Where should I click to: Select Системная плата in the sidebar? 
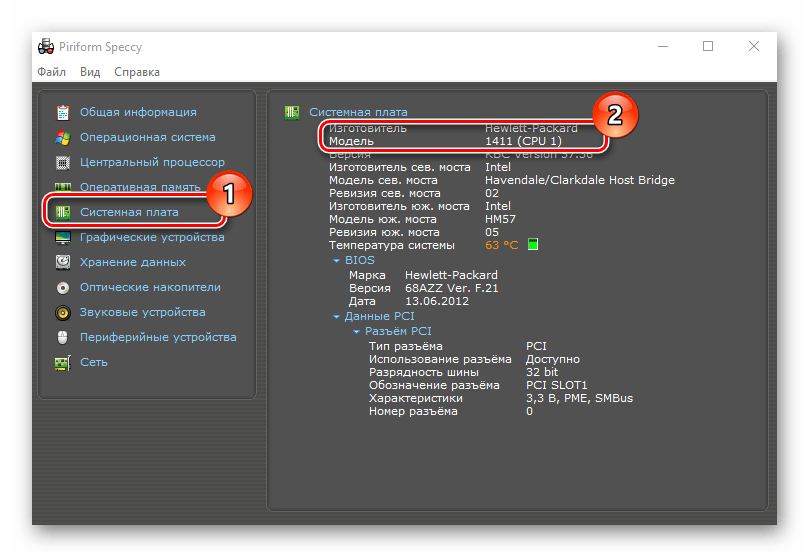tap(129, 212)
